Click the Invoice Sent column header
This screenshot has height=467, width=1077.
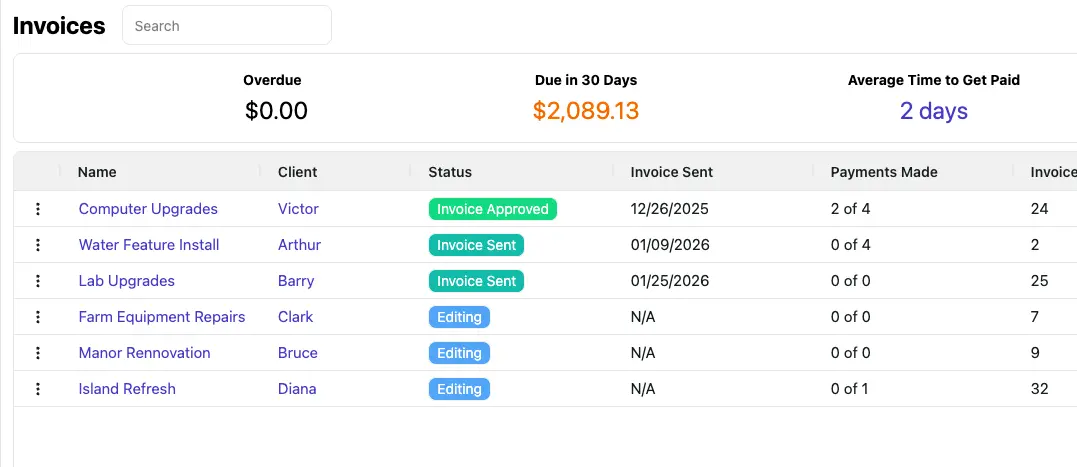(671, 172)
